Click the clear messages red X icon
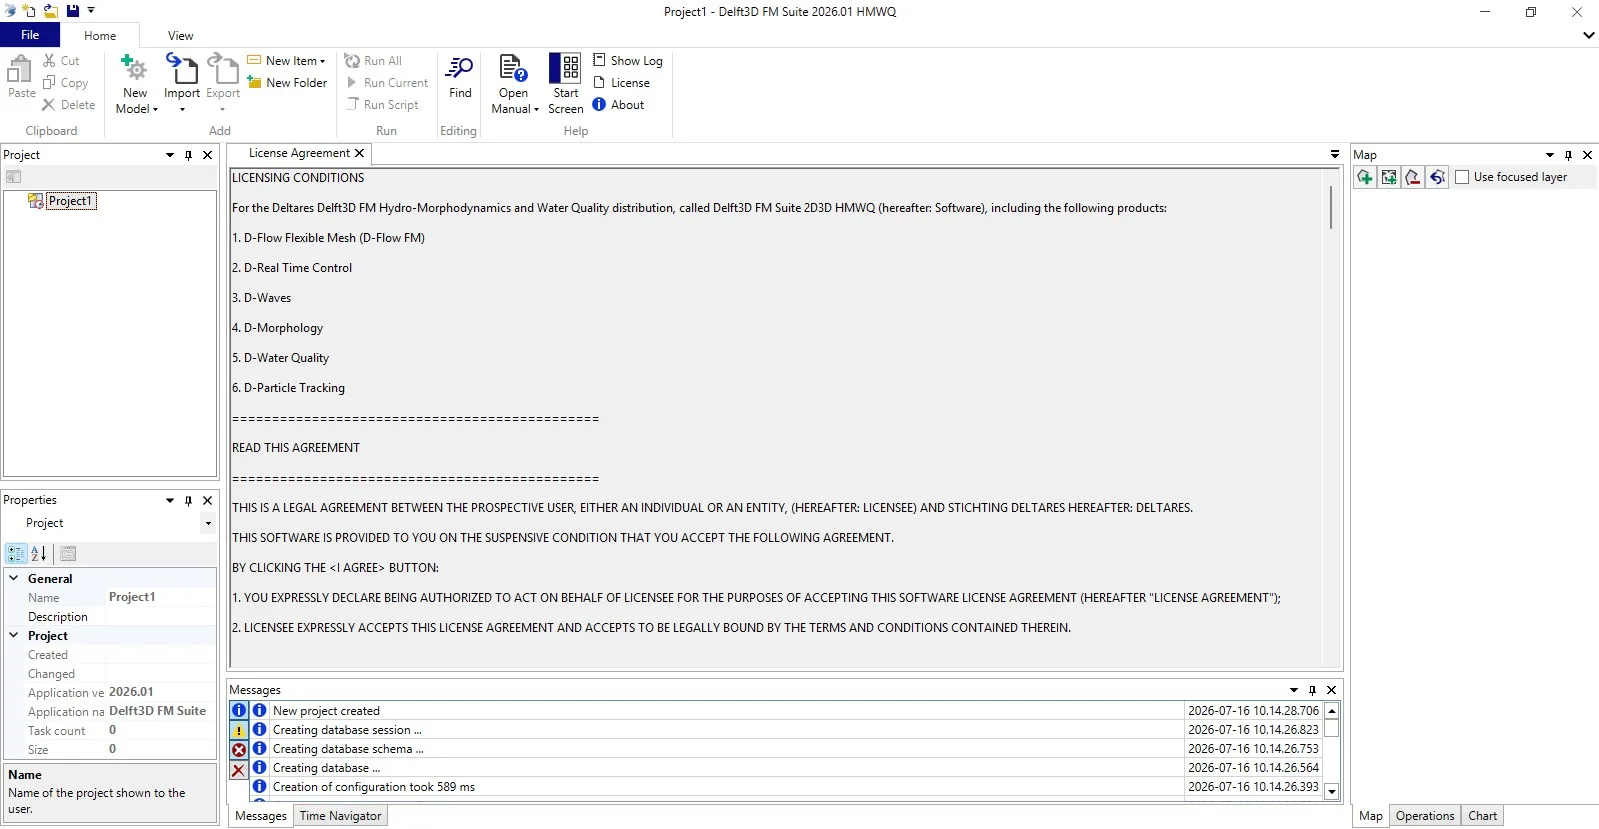This screenshot has width=1599, height=829. [x=239, y=769]
